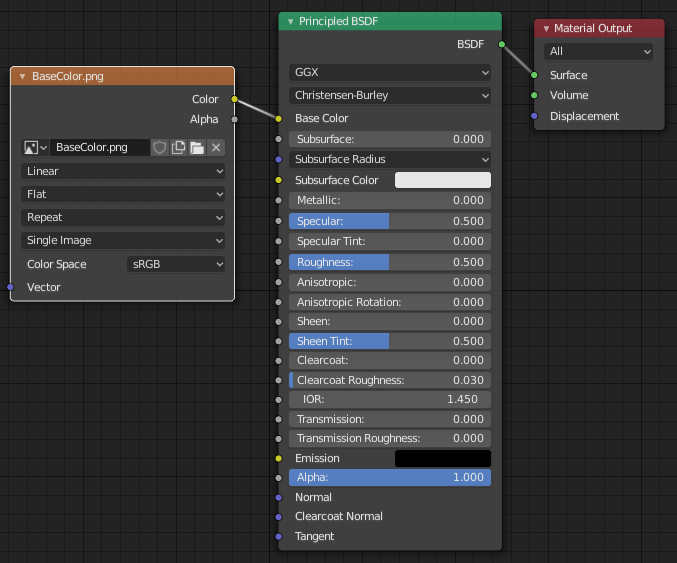Click the Surface input socket on Material Output

click(x=535, y=75)
